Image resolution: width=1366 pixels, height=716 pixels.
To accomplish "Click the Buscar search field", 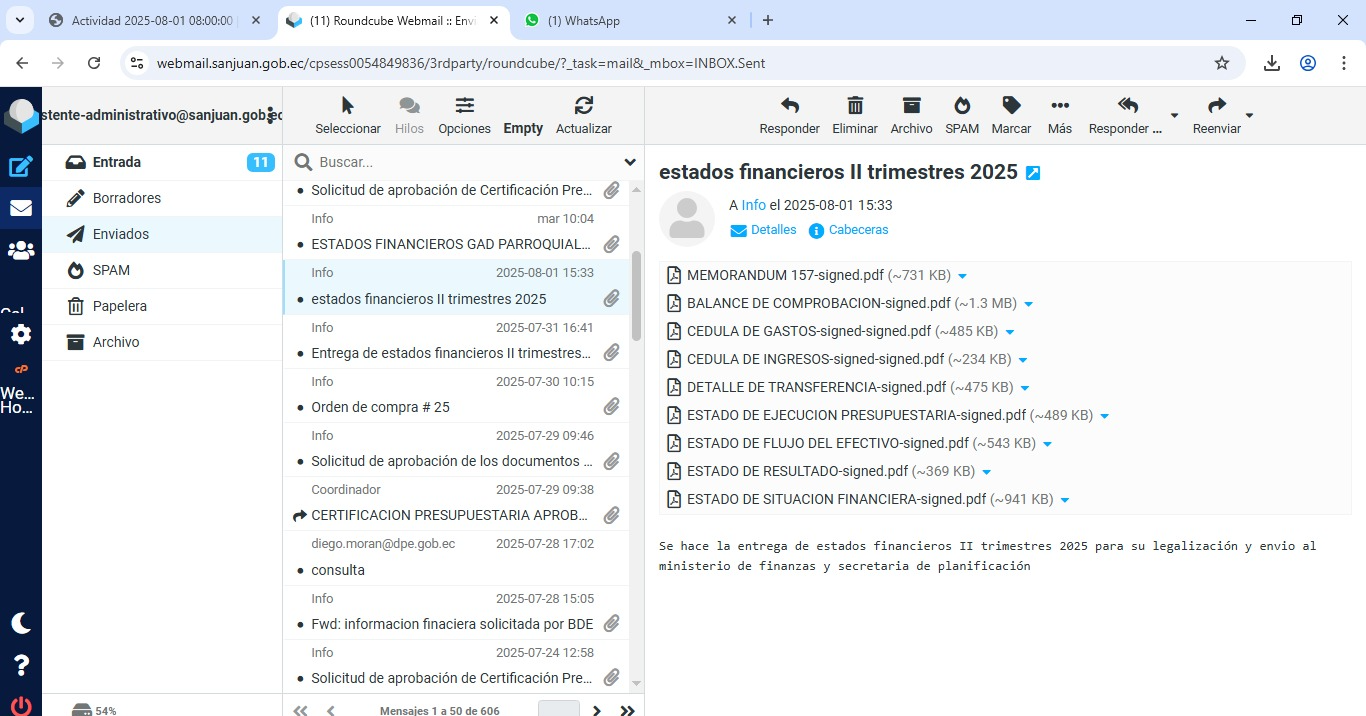I will point(465,162).
